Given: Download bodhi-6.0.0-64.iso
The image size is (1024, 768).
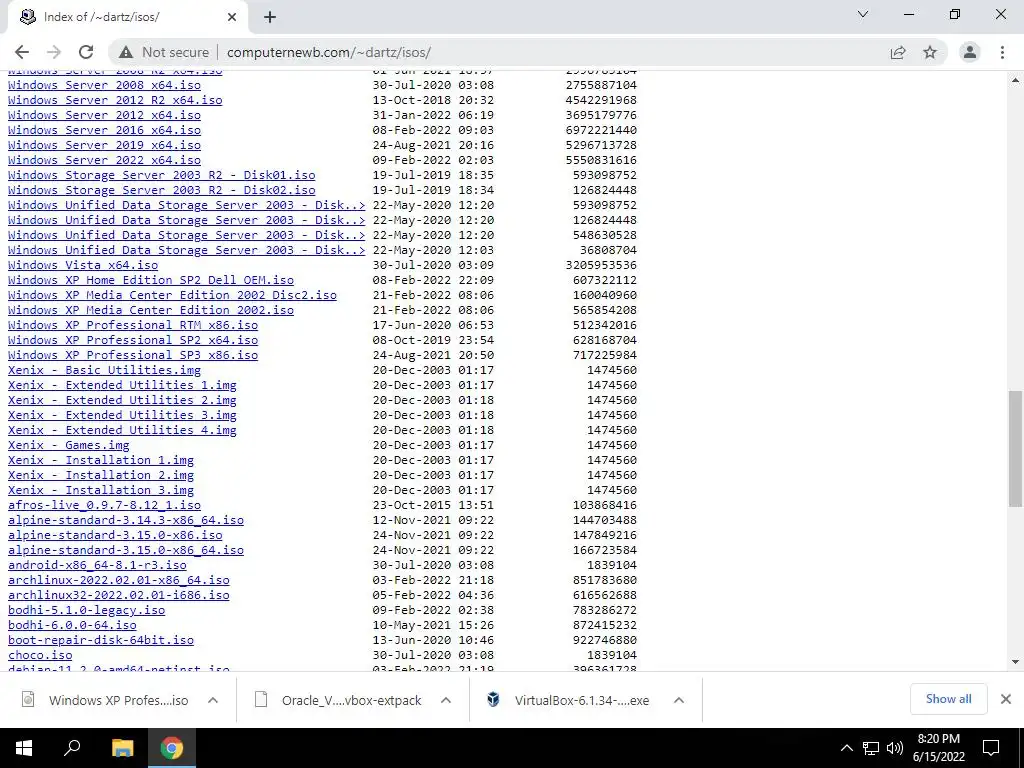Looking at the screenshot, I should (72, 626).
